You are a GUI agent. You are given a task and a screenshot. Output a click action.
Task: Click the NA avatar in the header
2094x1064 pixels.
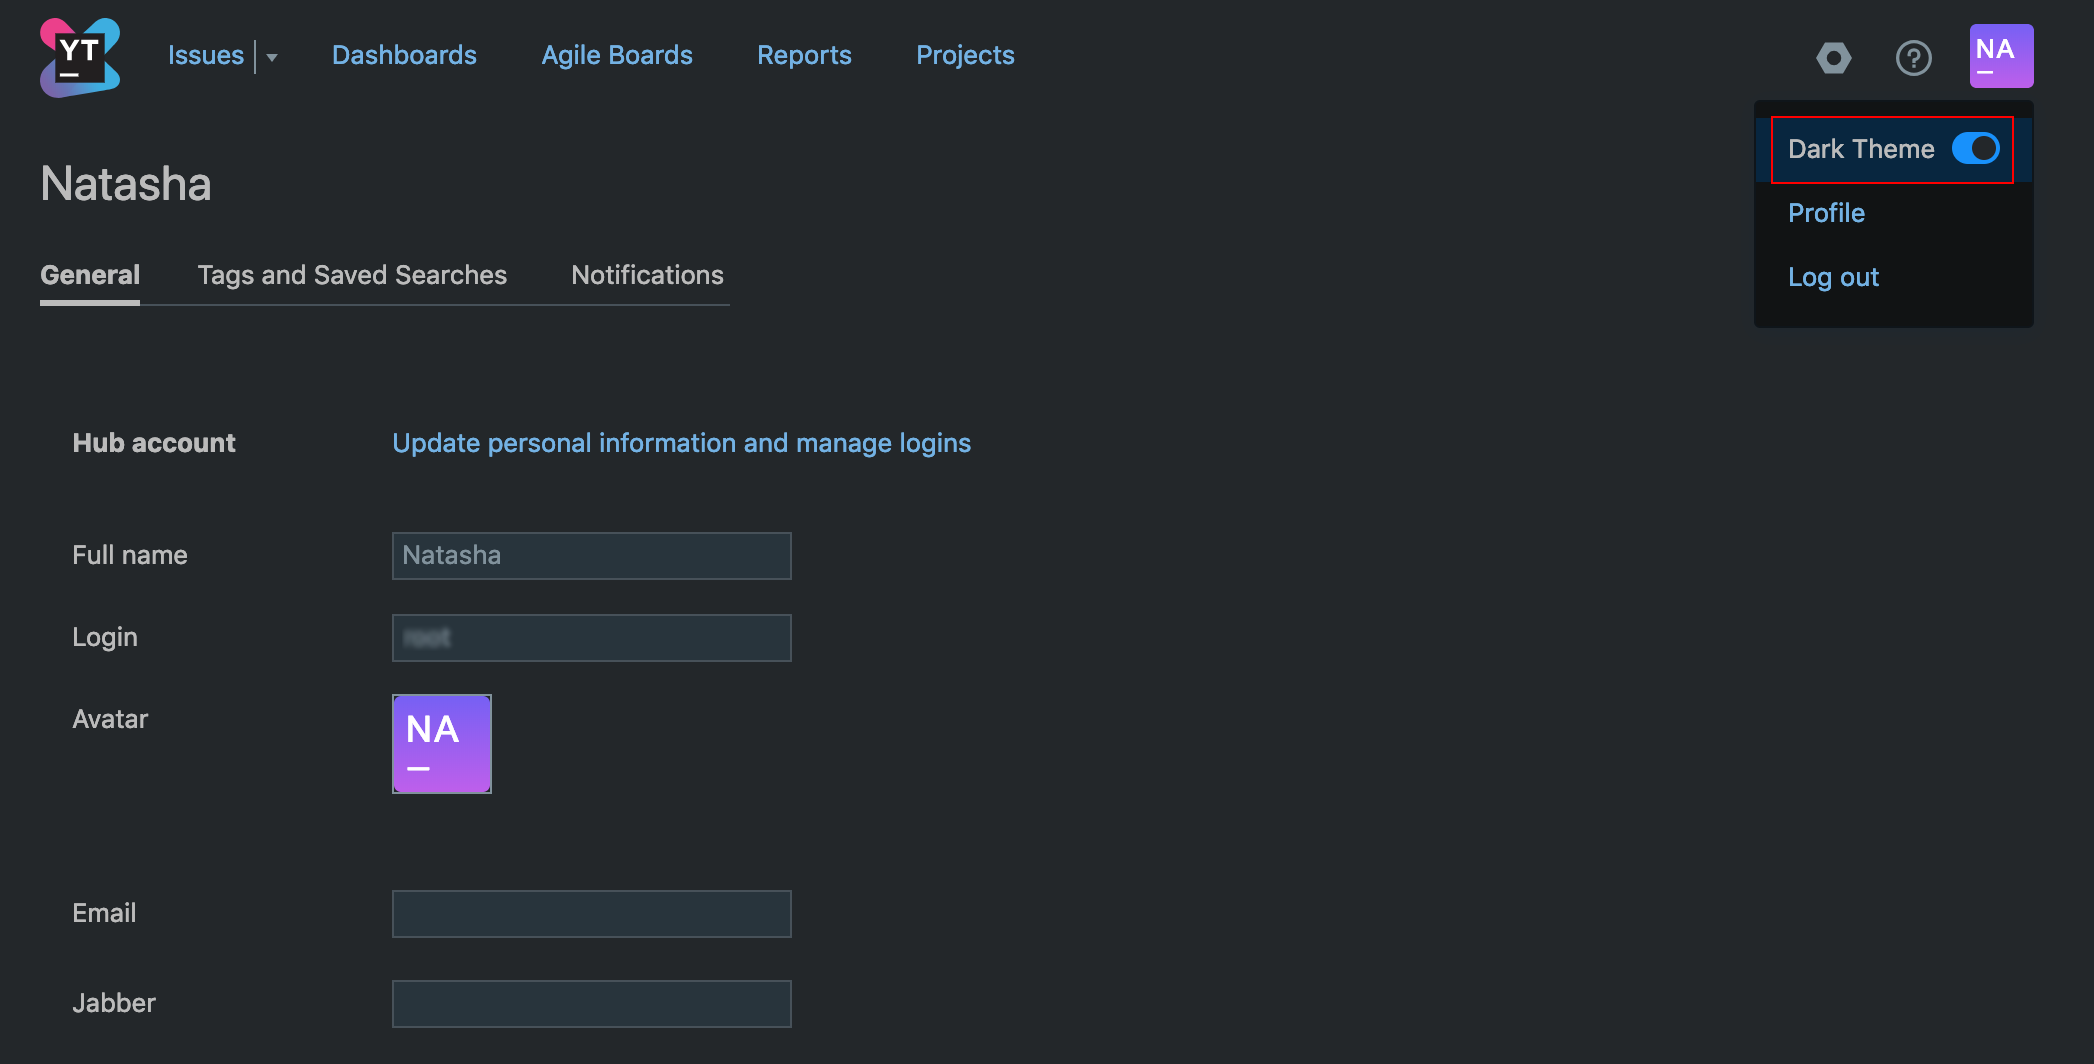2000,55
